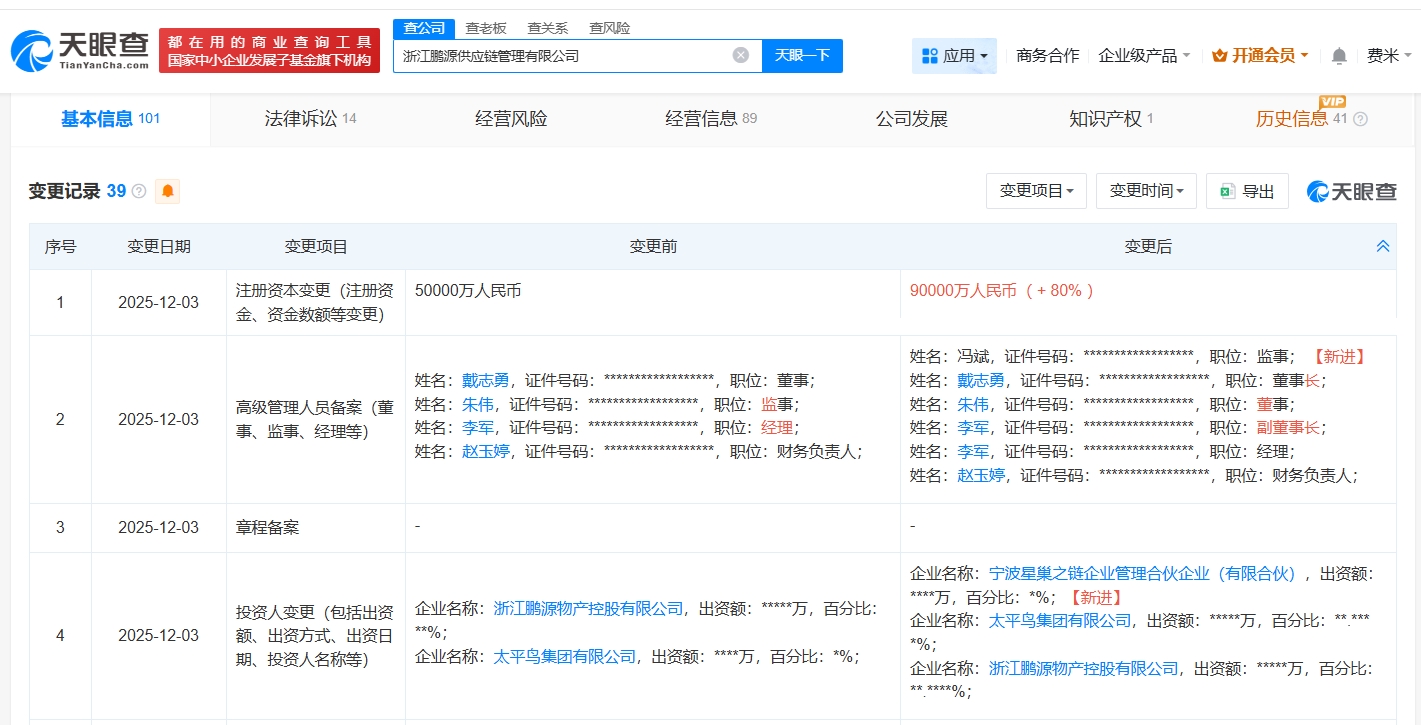Open the 应用 dropdown menu
The width and height of the screenshot is (1421, 725).
[954, 56]
